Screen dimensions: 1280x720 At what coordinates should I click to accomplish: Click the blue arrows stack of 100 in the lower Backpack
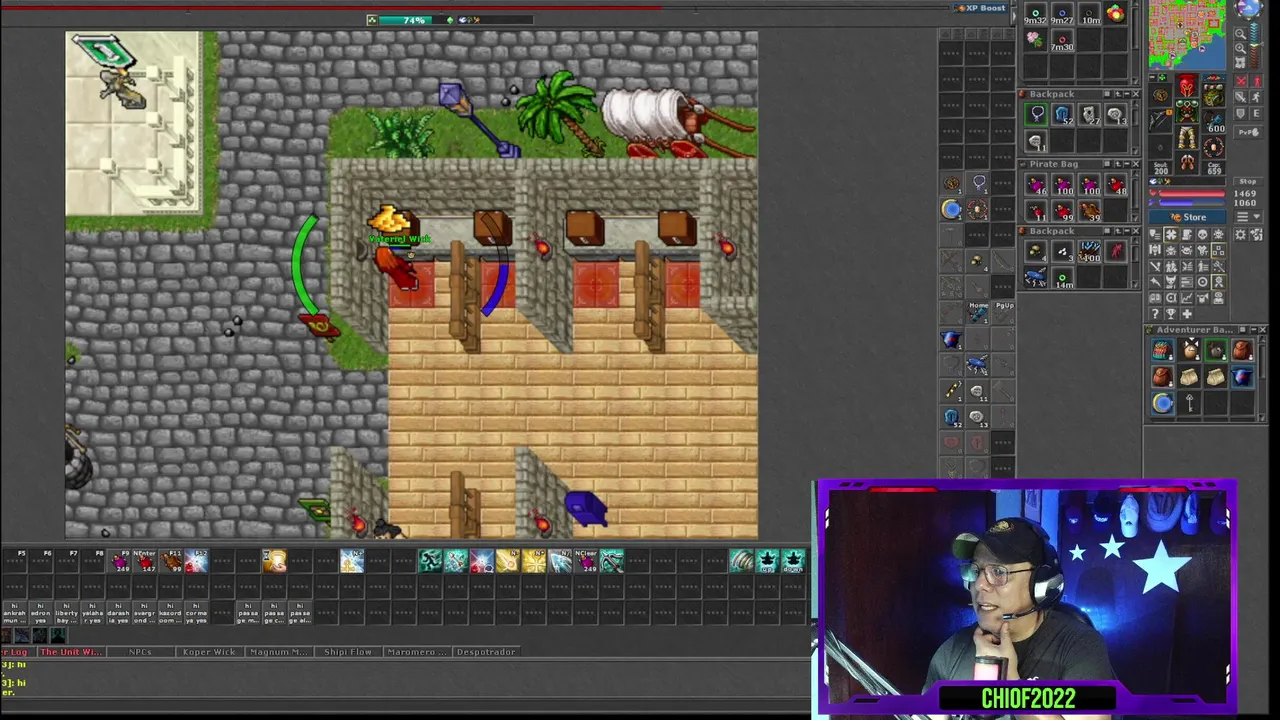tap(1089, 251)
